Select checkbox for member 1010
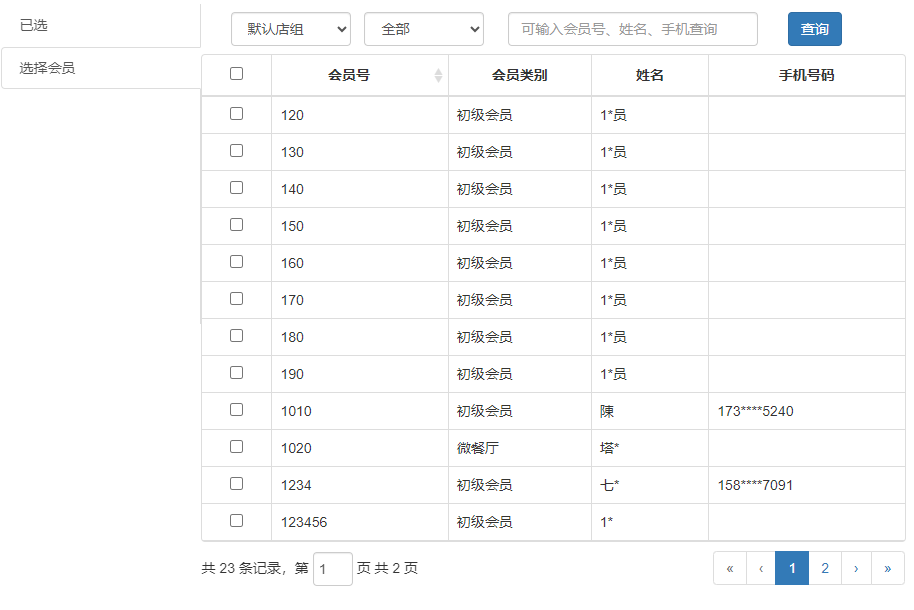This screenshot has height=610, width=914. (236, 409)
